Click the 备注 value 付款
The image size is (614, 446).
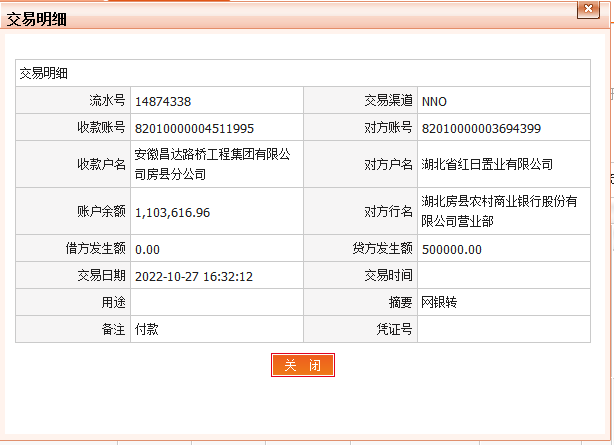coord(147,328)
